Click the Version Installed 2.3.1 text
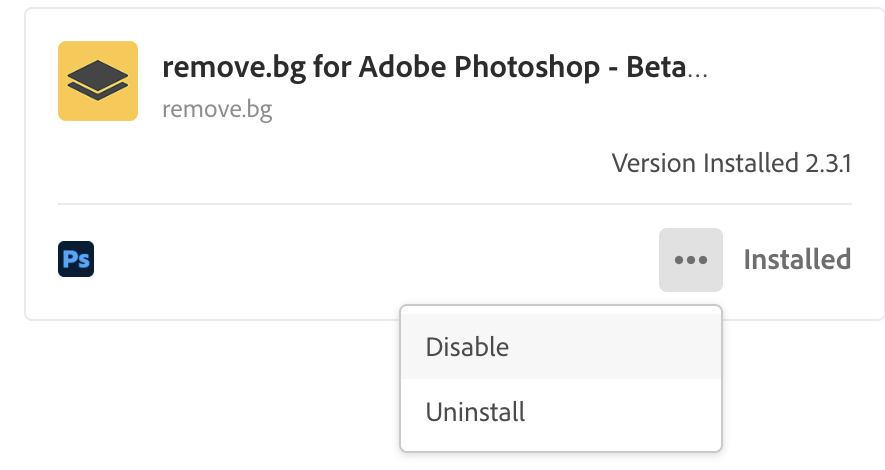Image resolution: width=885 pixels, height=470 pixels. tap(731, 163)
